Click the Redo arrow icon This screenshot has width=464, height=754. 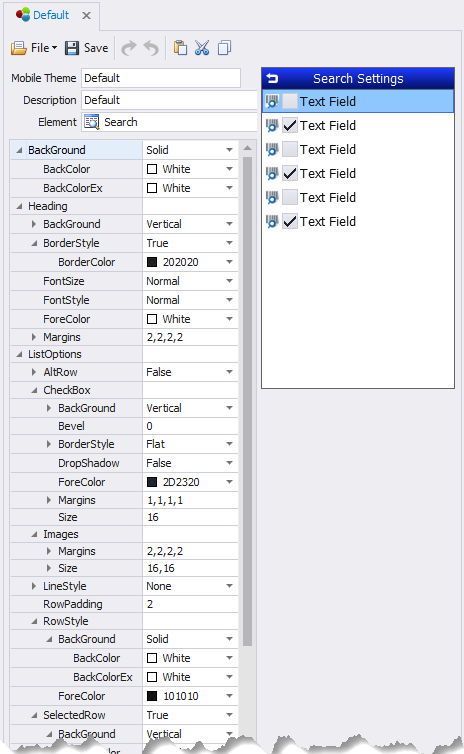coord(128,48)
